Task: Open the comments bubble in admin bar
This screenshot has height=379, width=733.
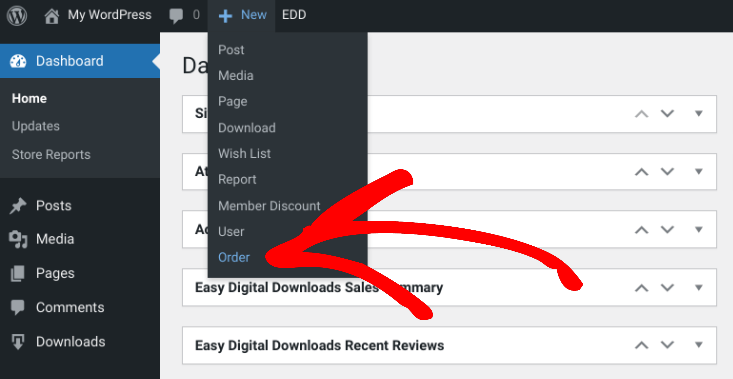Action: pos(176,16)
